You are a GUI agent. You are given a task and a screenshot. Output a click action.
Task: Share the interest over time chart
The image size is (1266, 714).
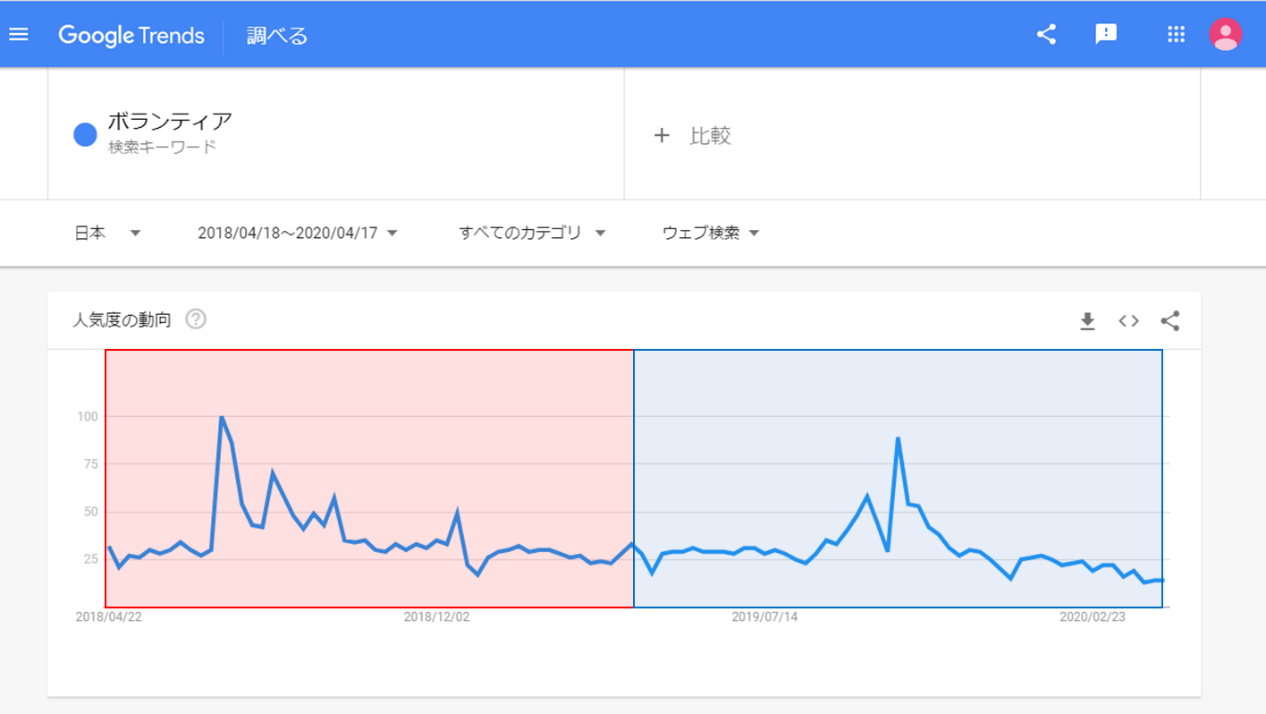1170,321
